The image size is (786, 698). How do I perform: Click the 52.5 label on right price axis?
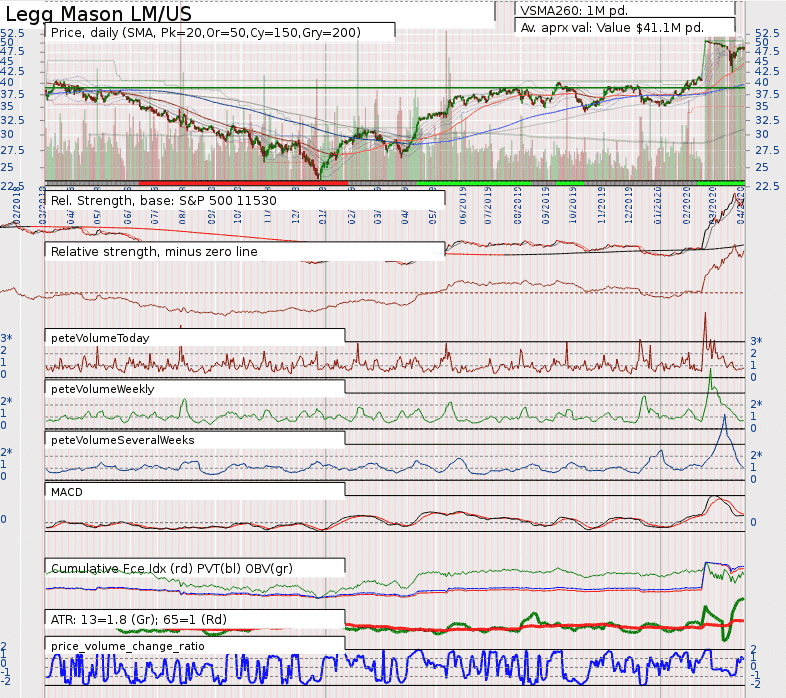pyautogui.click(x=767, y=33)
